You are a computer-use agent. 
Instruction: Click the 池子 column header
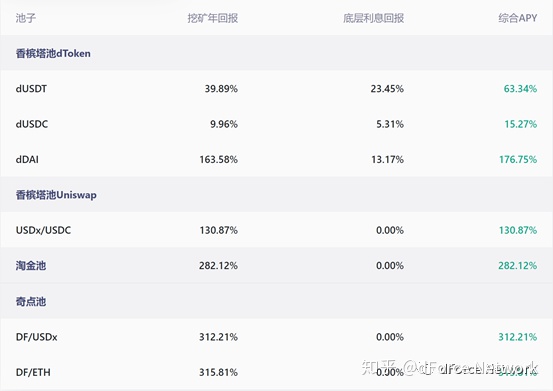[26, 18]
